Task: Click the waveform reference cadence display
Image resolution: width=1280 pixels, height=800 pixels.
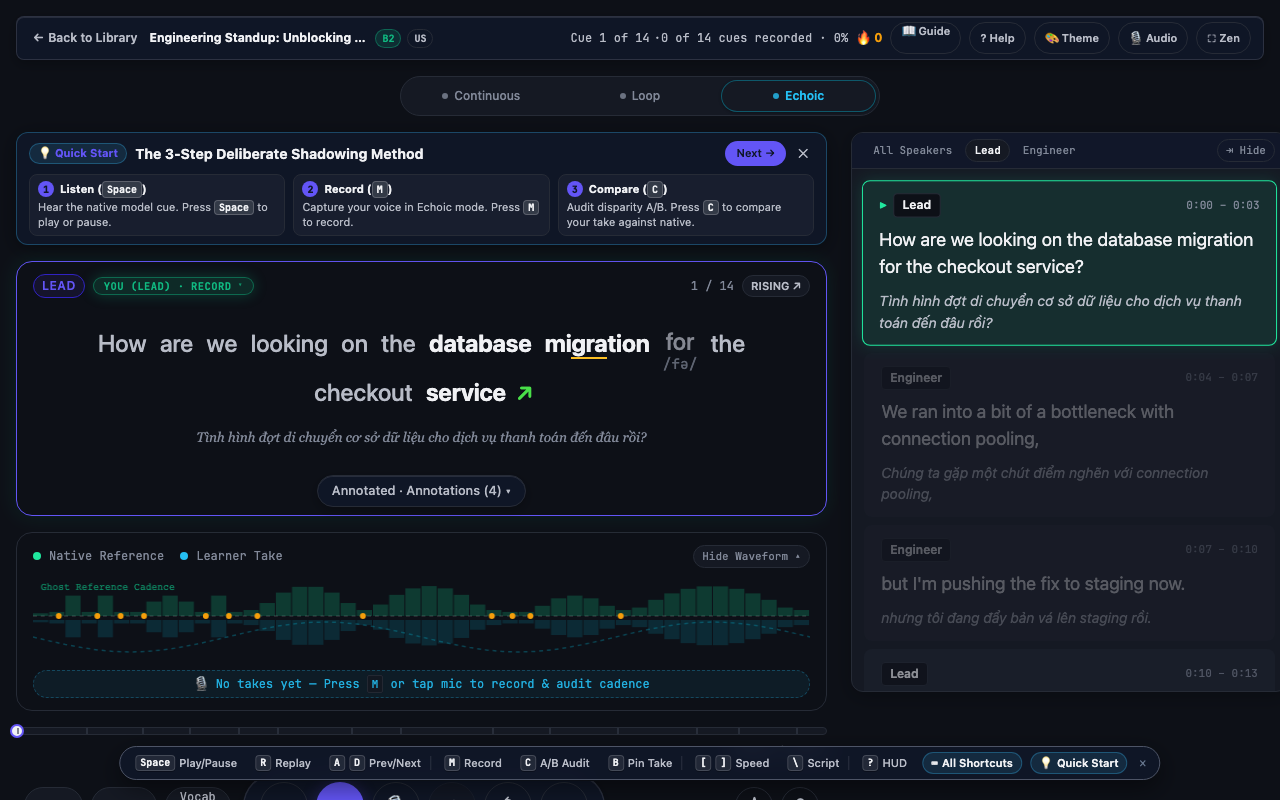Action: [421, 615]
